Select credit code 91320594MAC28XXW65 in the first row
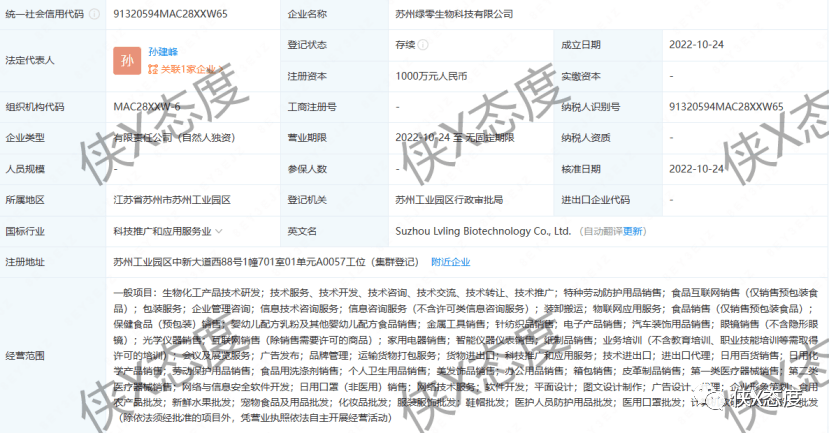829x434 pixels. point(170,14)
